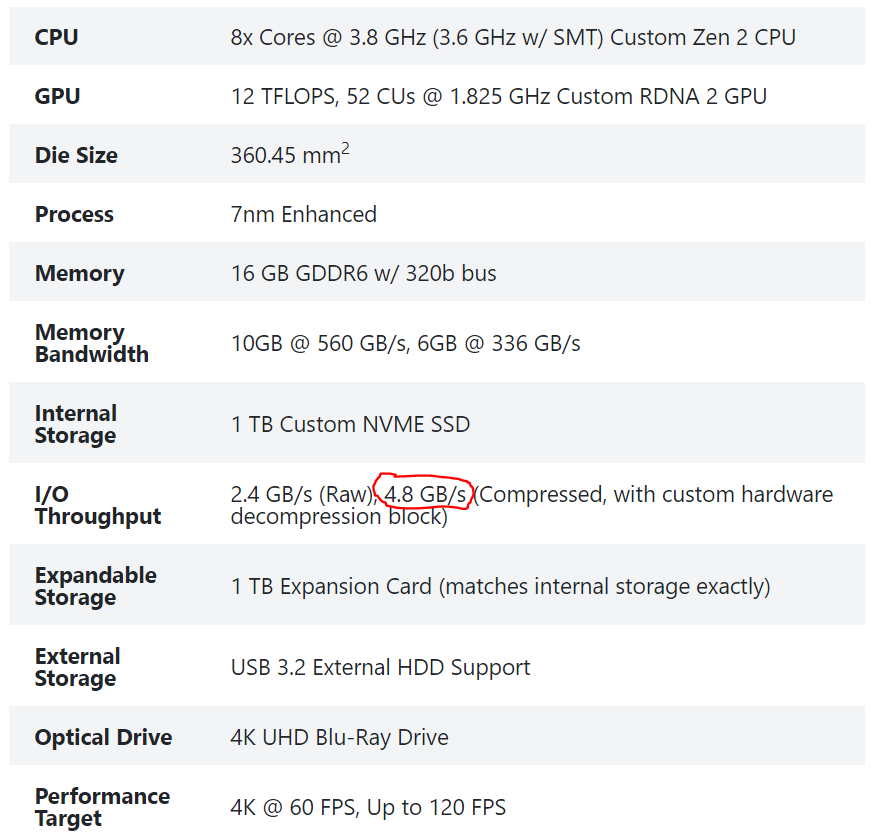Click the Optical Drive heading
This screenshot has height=834, width=872.
point(103,738)
